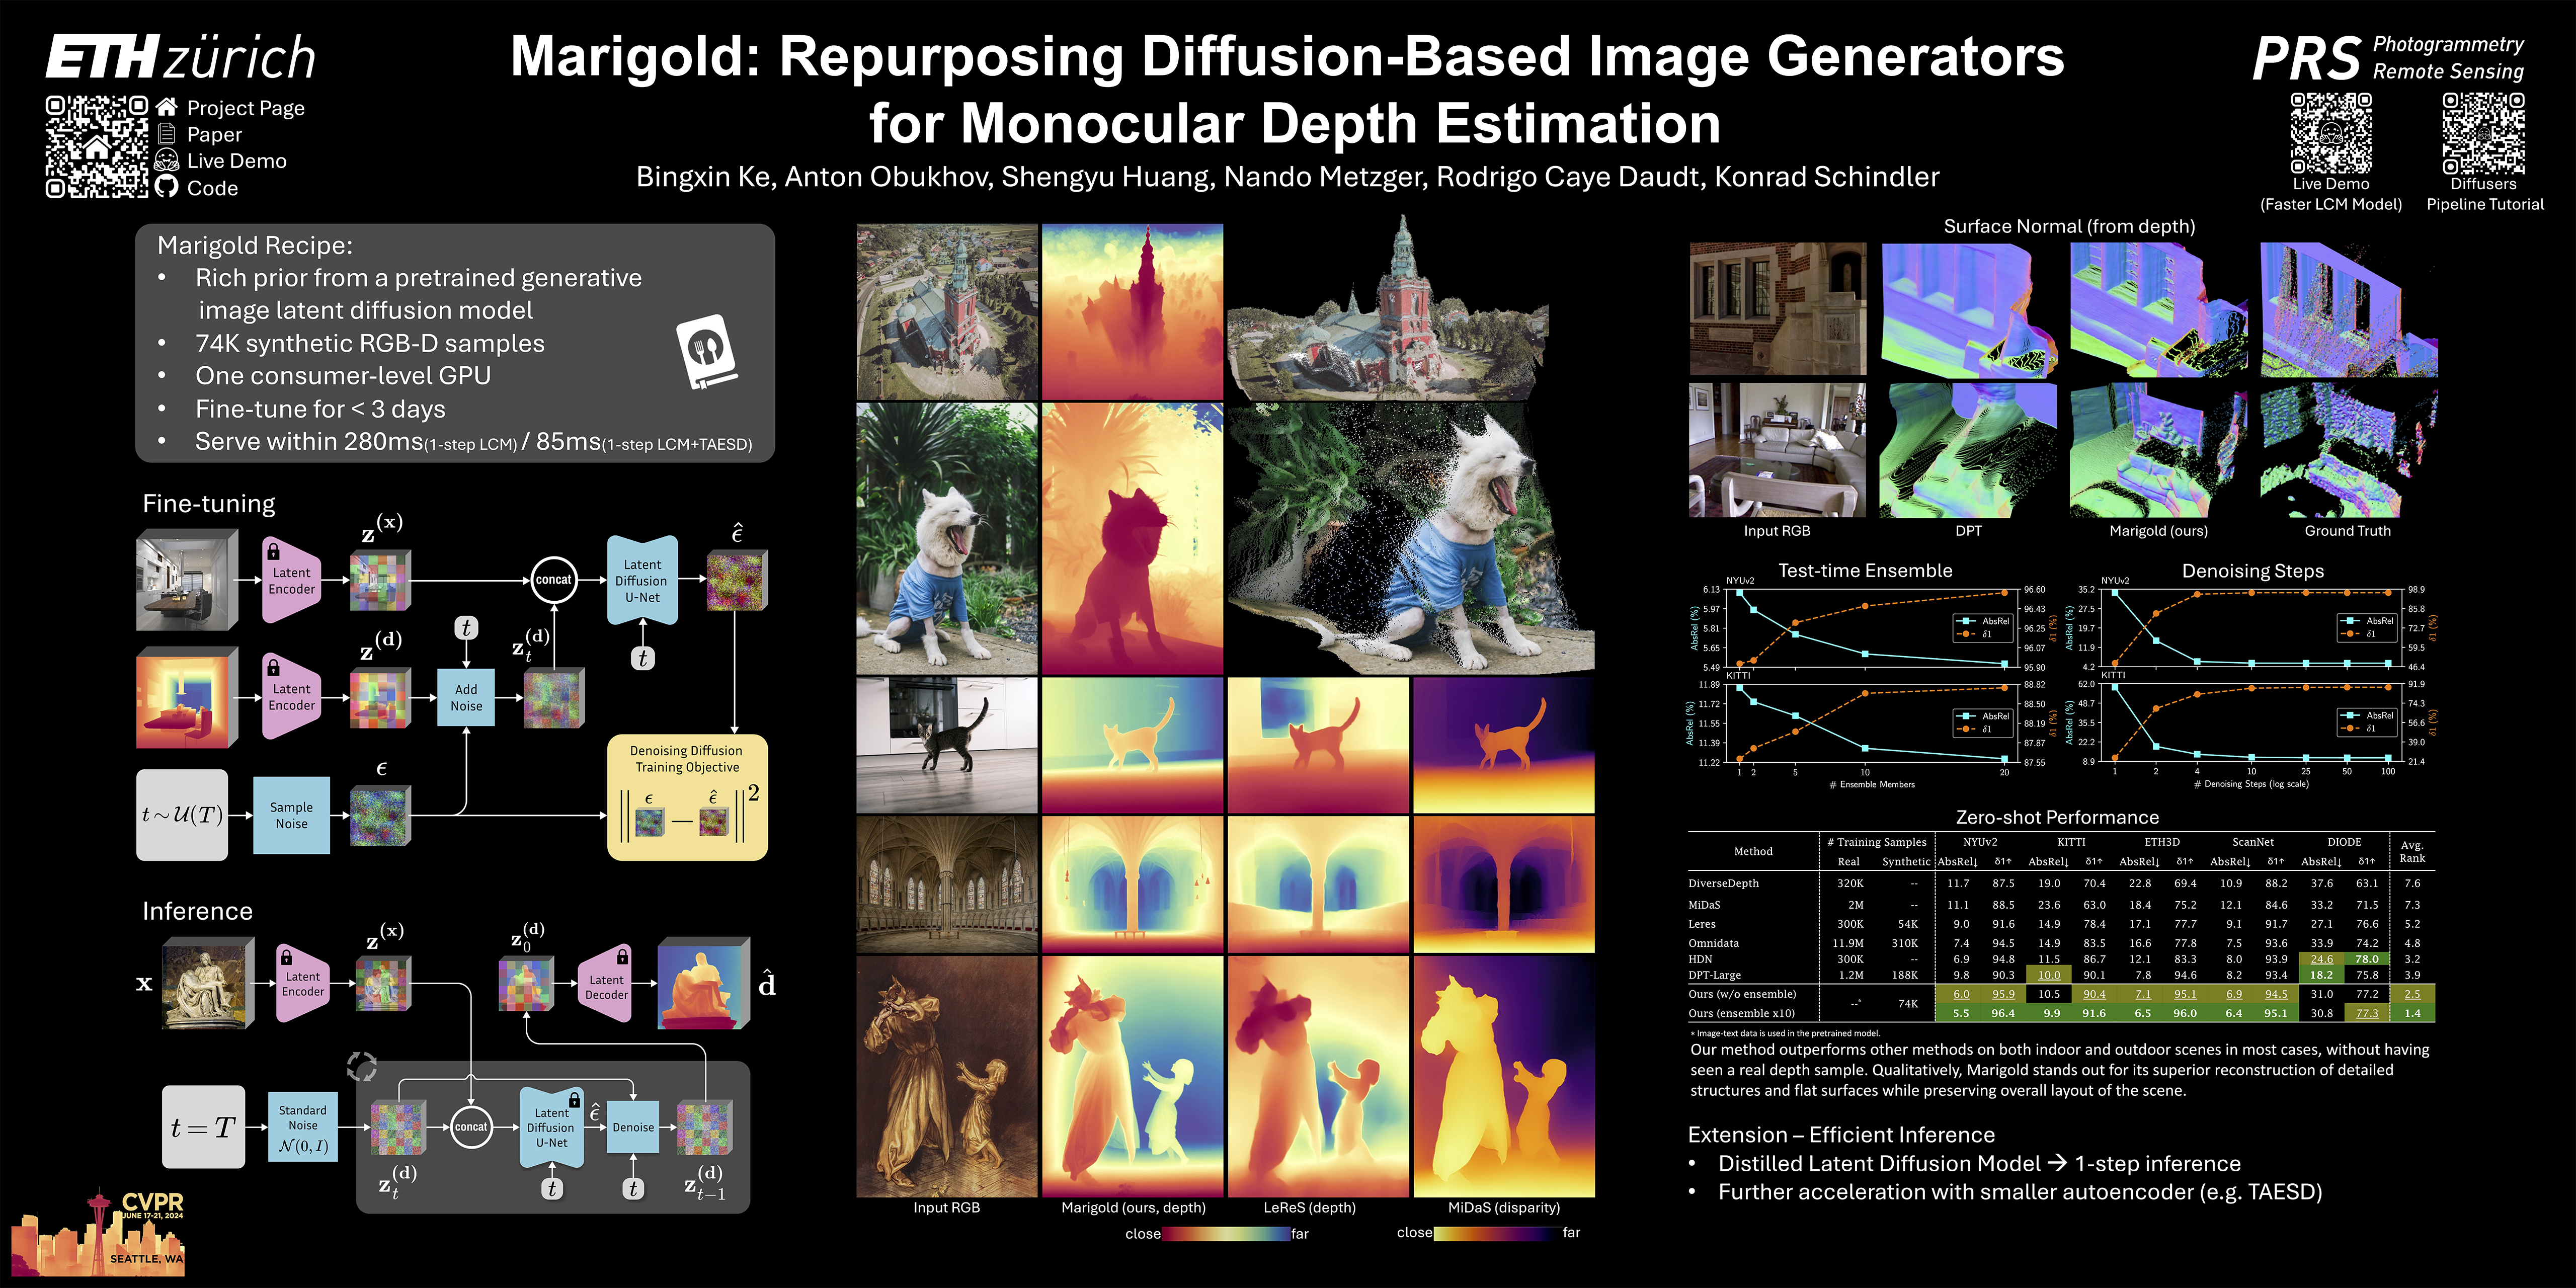Click the CVPR Seattle skyline logo
Image resolution: width=2576 pixels, height=1288 pixels.
(98, 1232)
